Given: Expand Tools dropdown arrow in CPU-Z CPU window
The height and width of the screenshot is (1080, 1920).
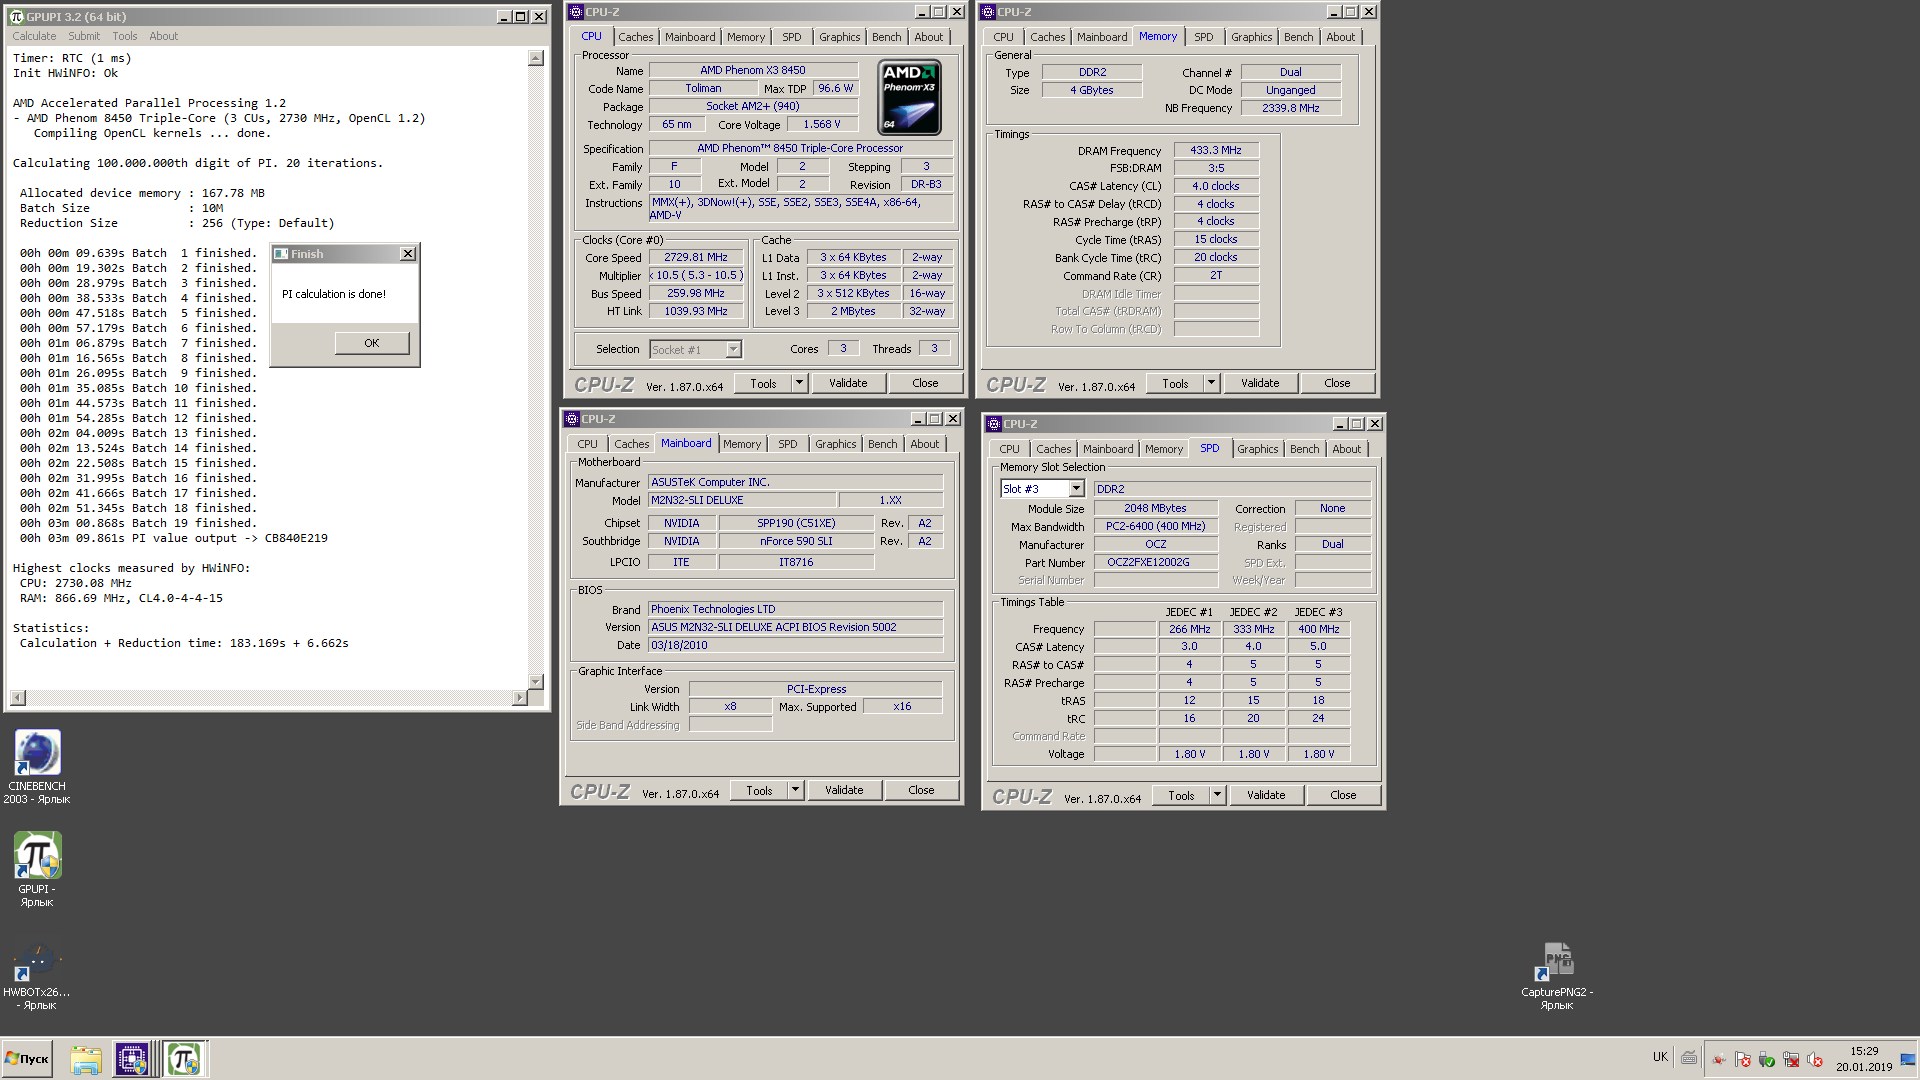Looking at the screenshot, I should (x=799, y=383).
